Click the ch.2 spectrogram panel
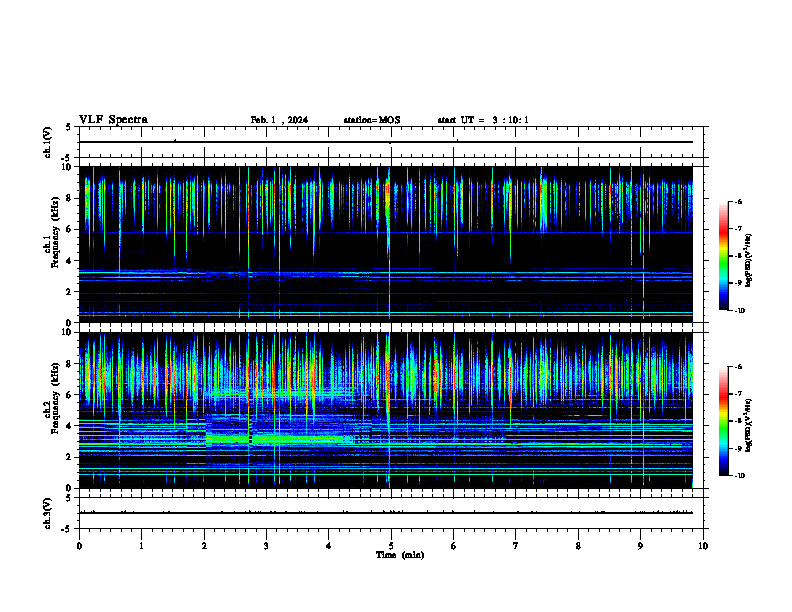 tap(386, 410)
